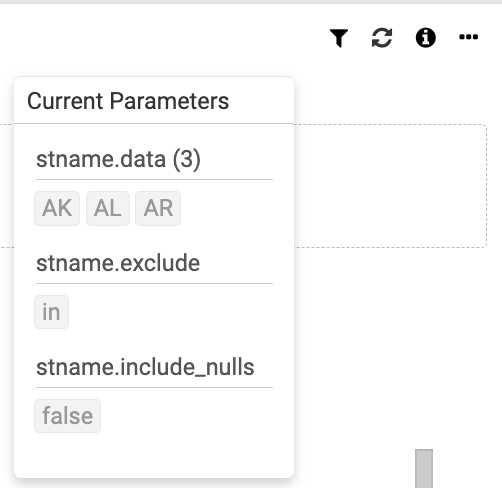This screenshot has height=488, width=502.
Task: Click the Current Parameters popover title
Action: (x=128, y=101)
